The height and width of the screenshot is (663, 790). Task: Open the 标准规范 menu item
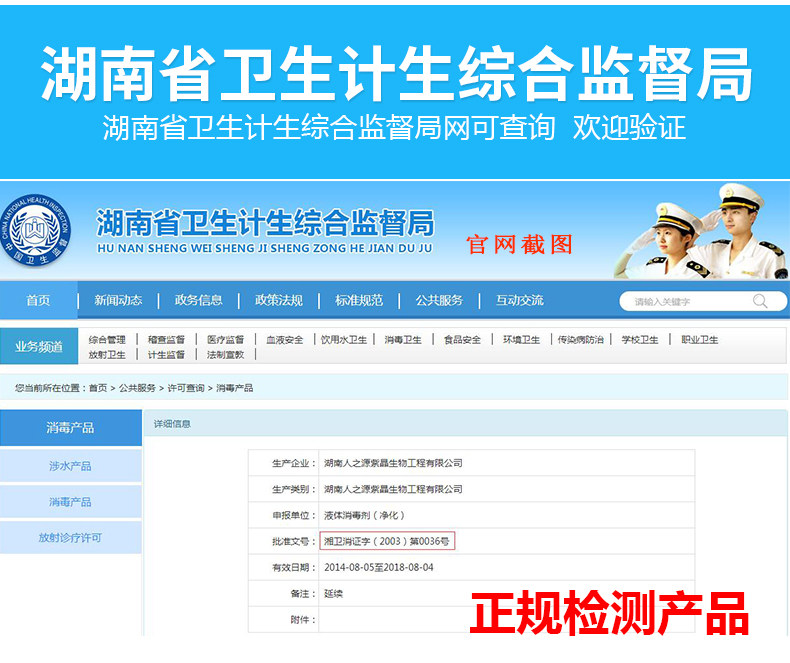pyautogui.click(x=359, y=300)
